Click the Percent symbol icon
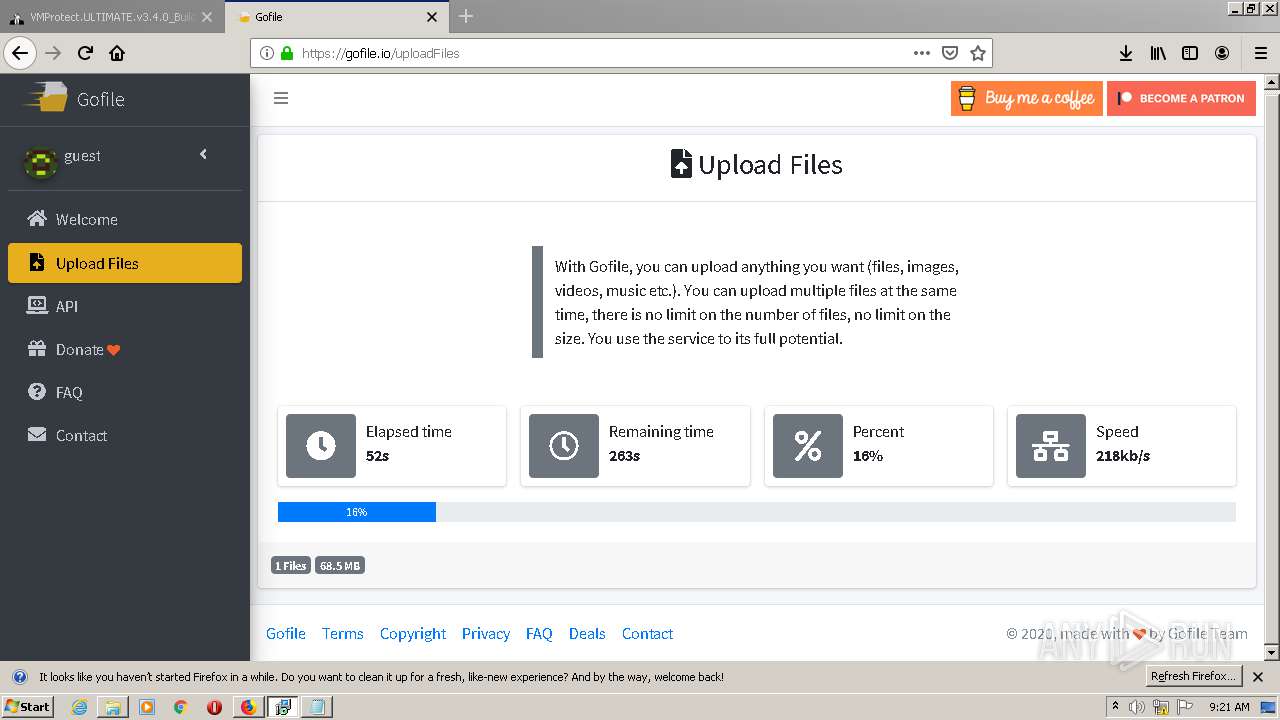This screenshot has height=720, width=1280. point(808,446)
